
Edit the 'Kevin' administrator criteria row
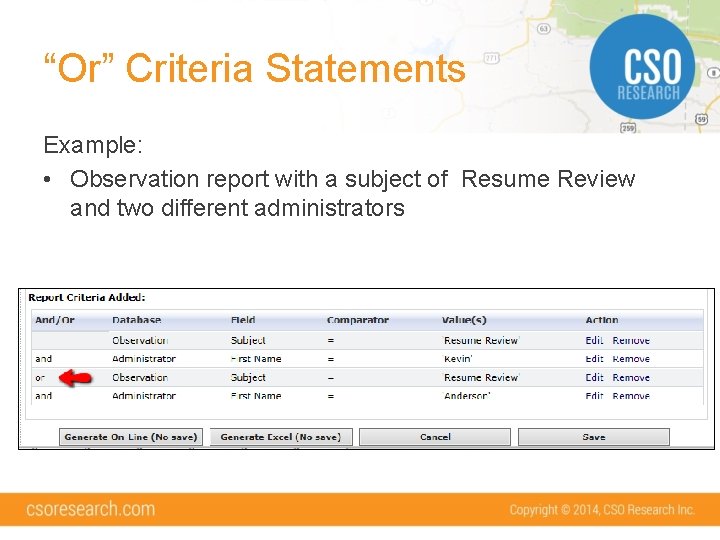(x=594, y=359)
